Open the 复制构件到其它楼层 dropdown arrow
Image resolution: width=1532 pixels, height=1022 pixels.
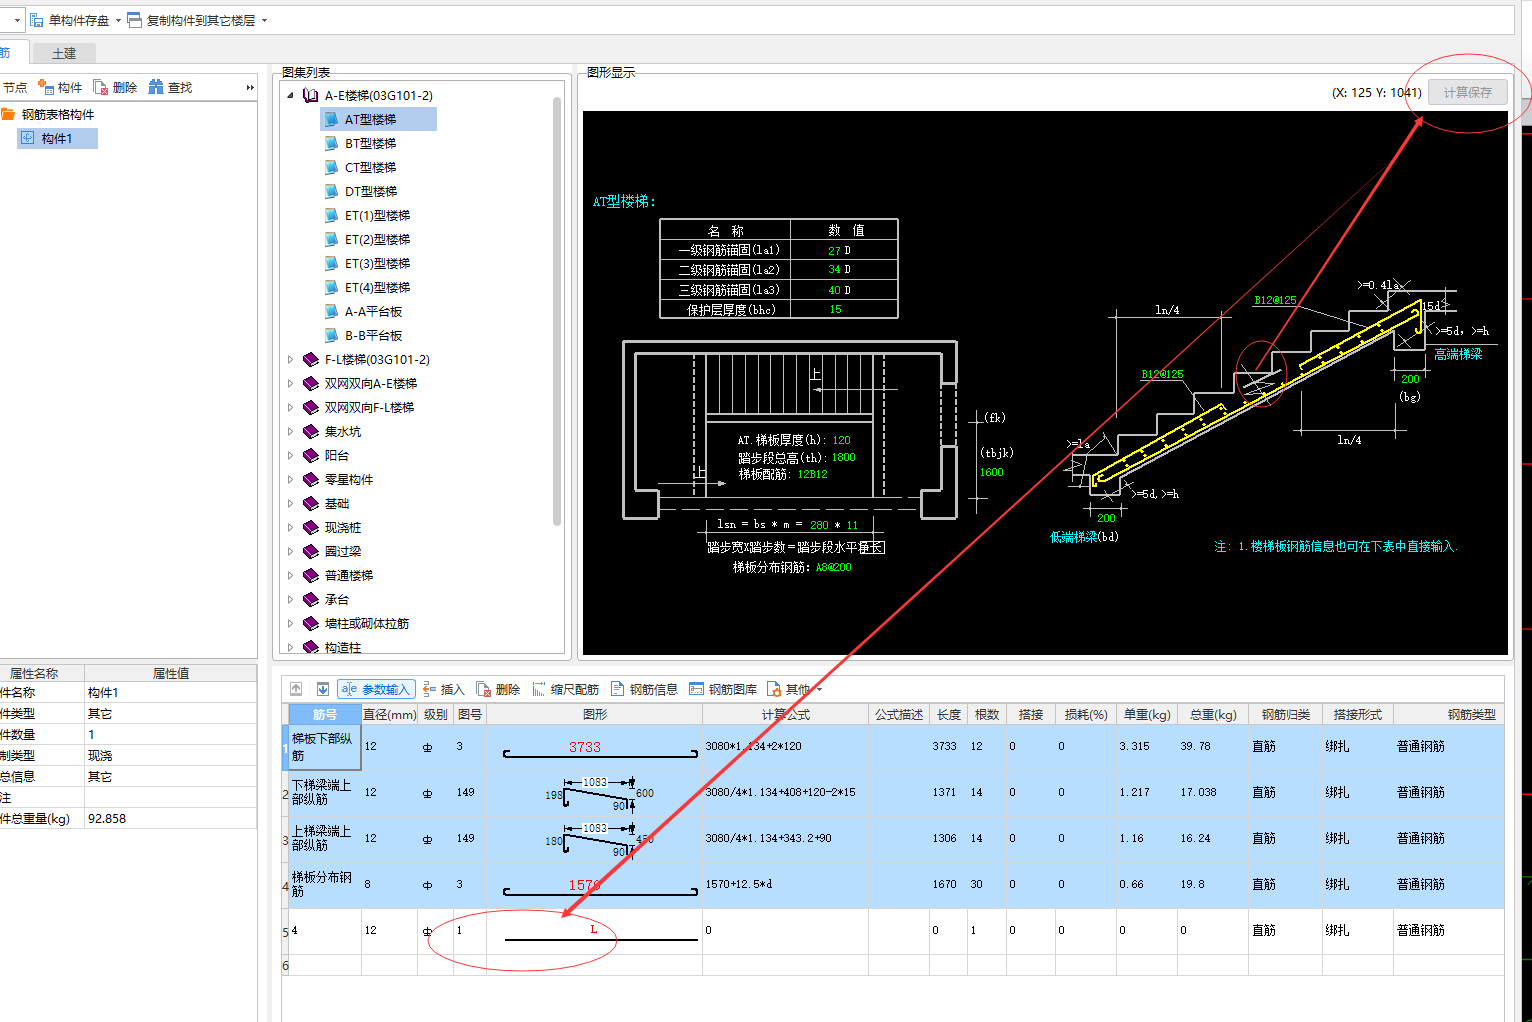(x=264, y=20)
